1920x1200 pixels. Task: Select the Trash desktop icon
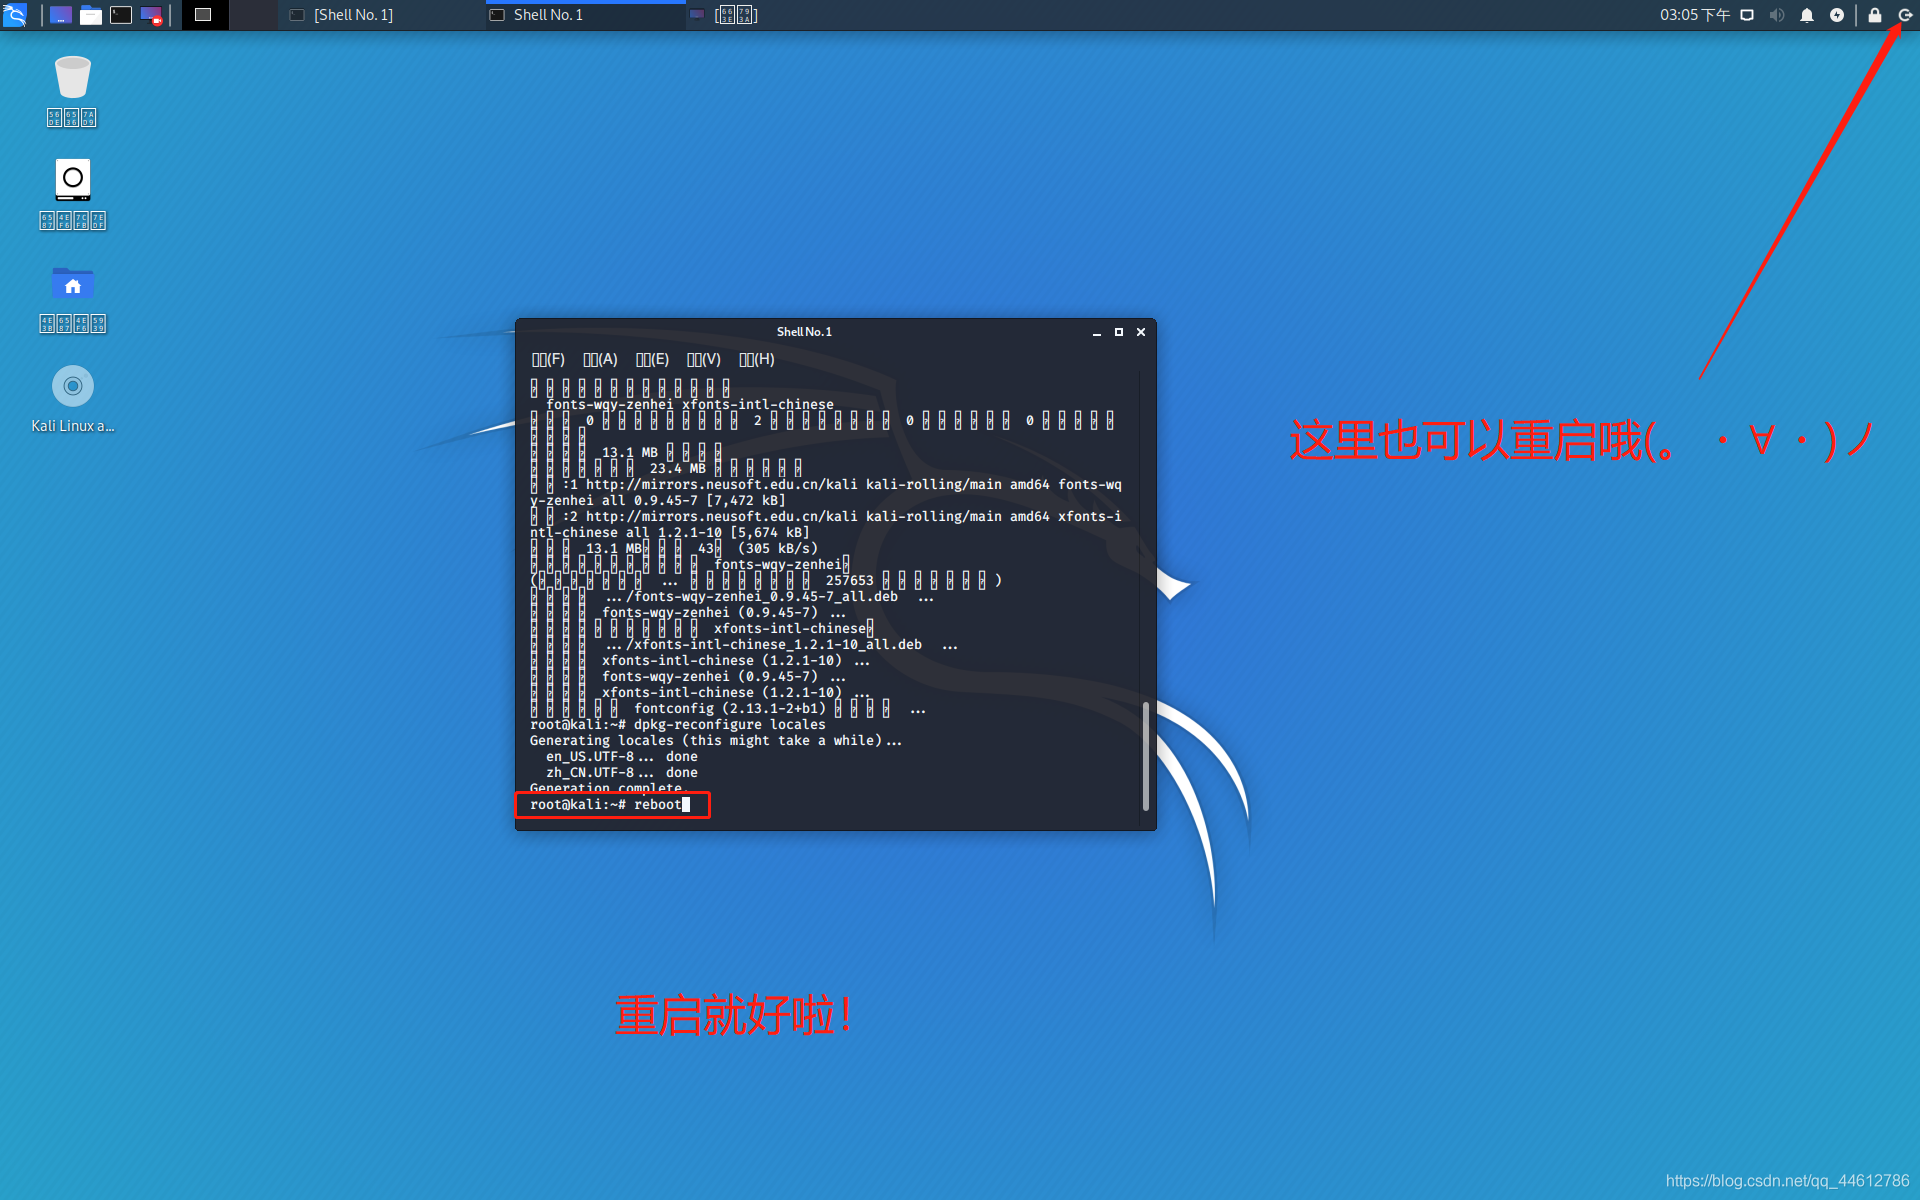[x=73, y=91]
